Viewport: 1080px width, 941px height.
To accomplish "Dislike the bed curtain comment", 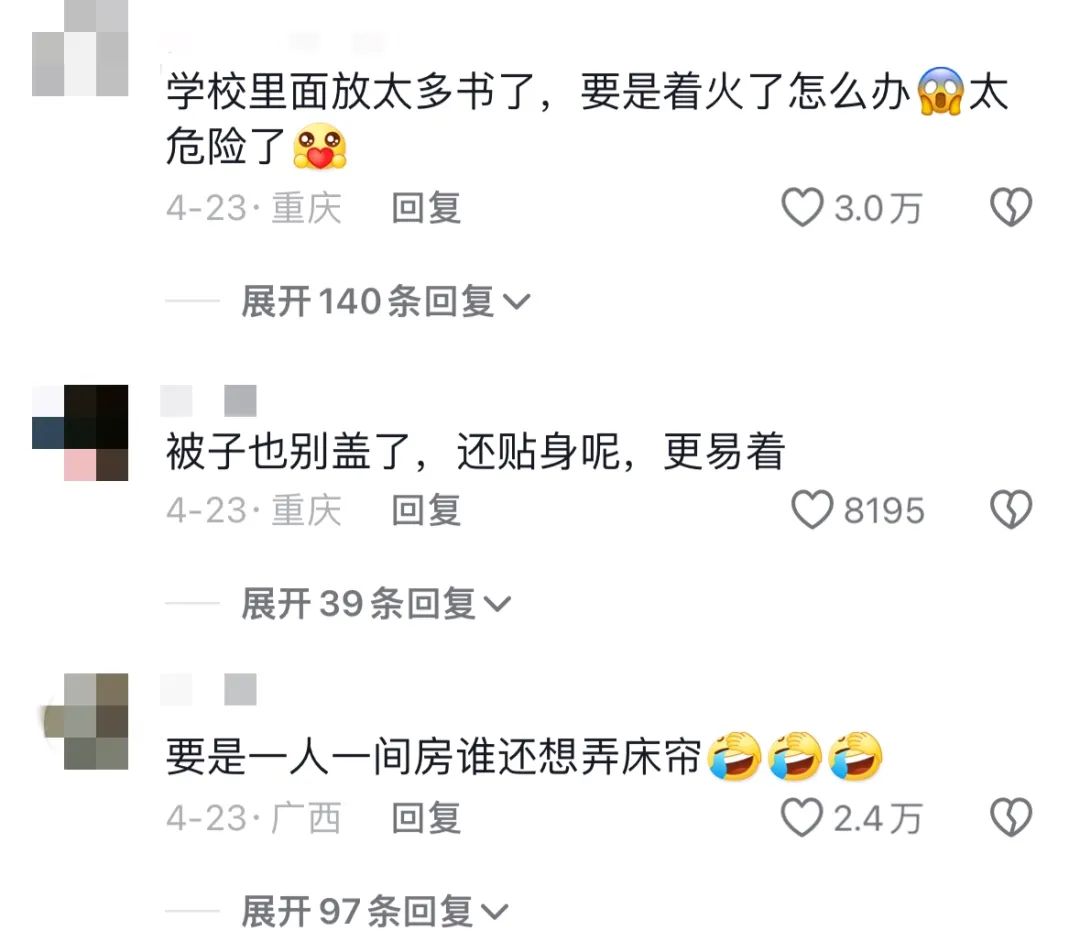I will (1010, 818).
